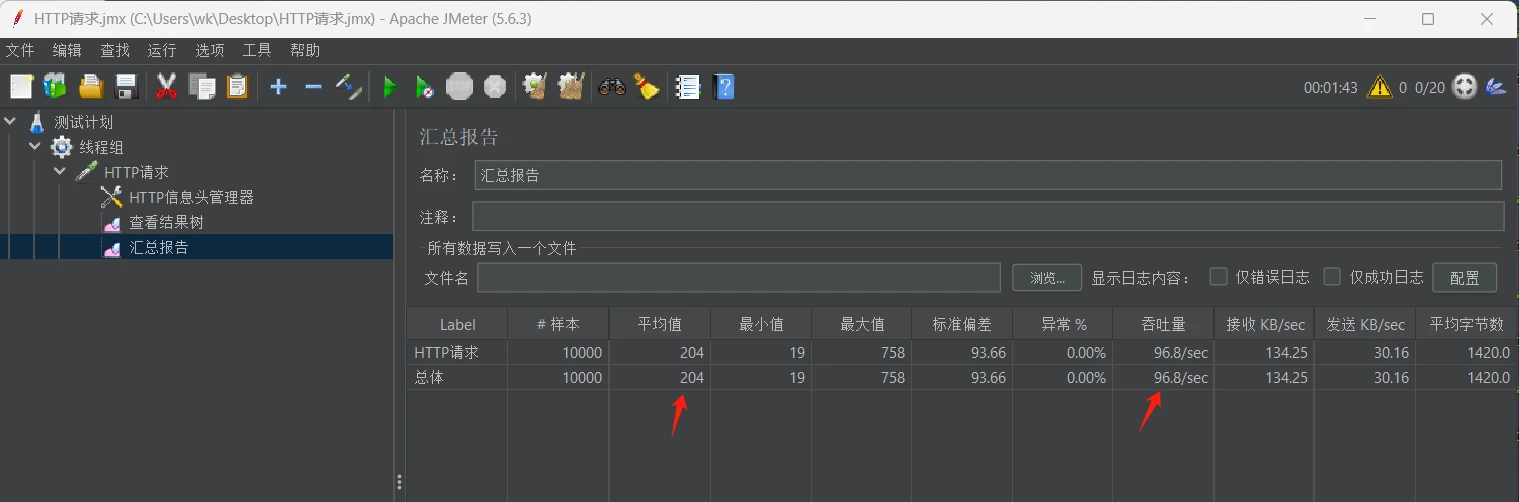1519x502 pixels.
Task: Click the 浏览... button
Action: click(x=1047, y=278)
